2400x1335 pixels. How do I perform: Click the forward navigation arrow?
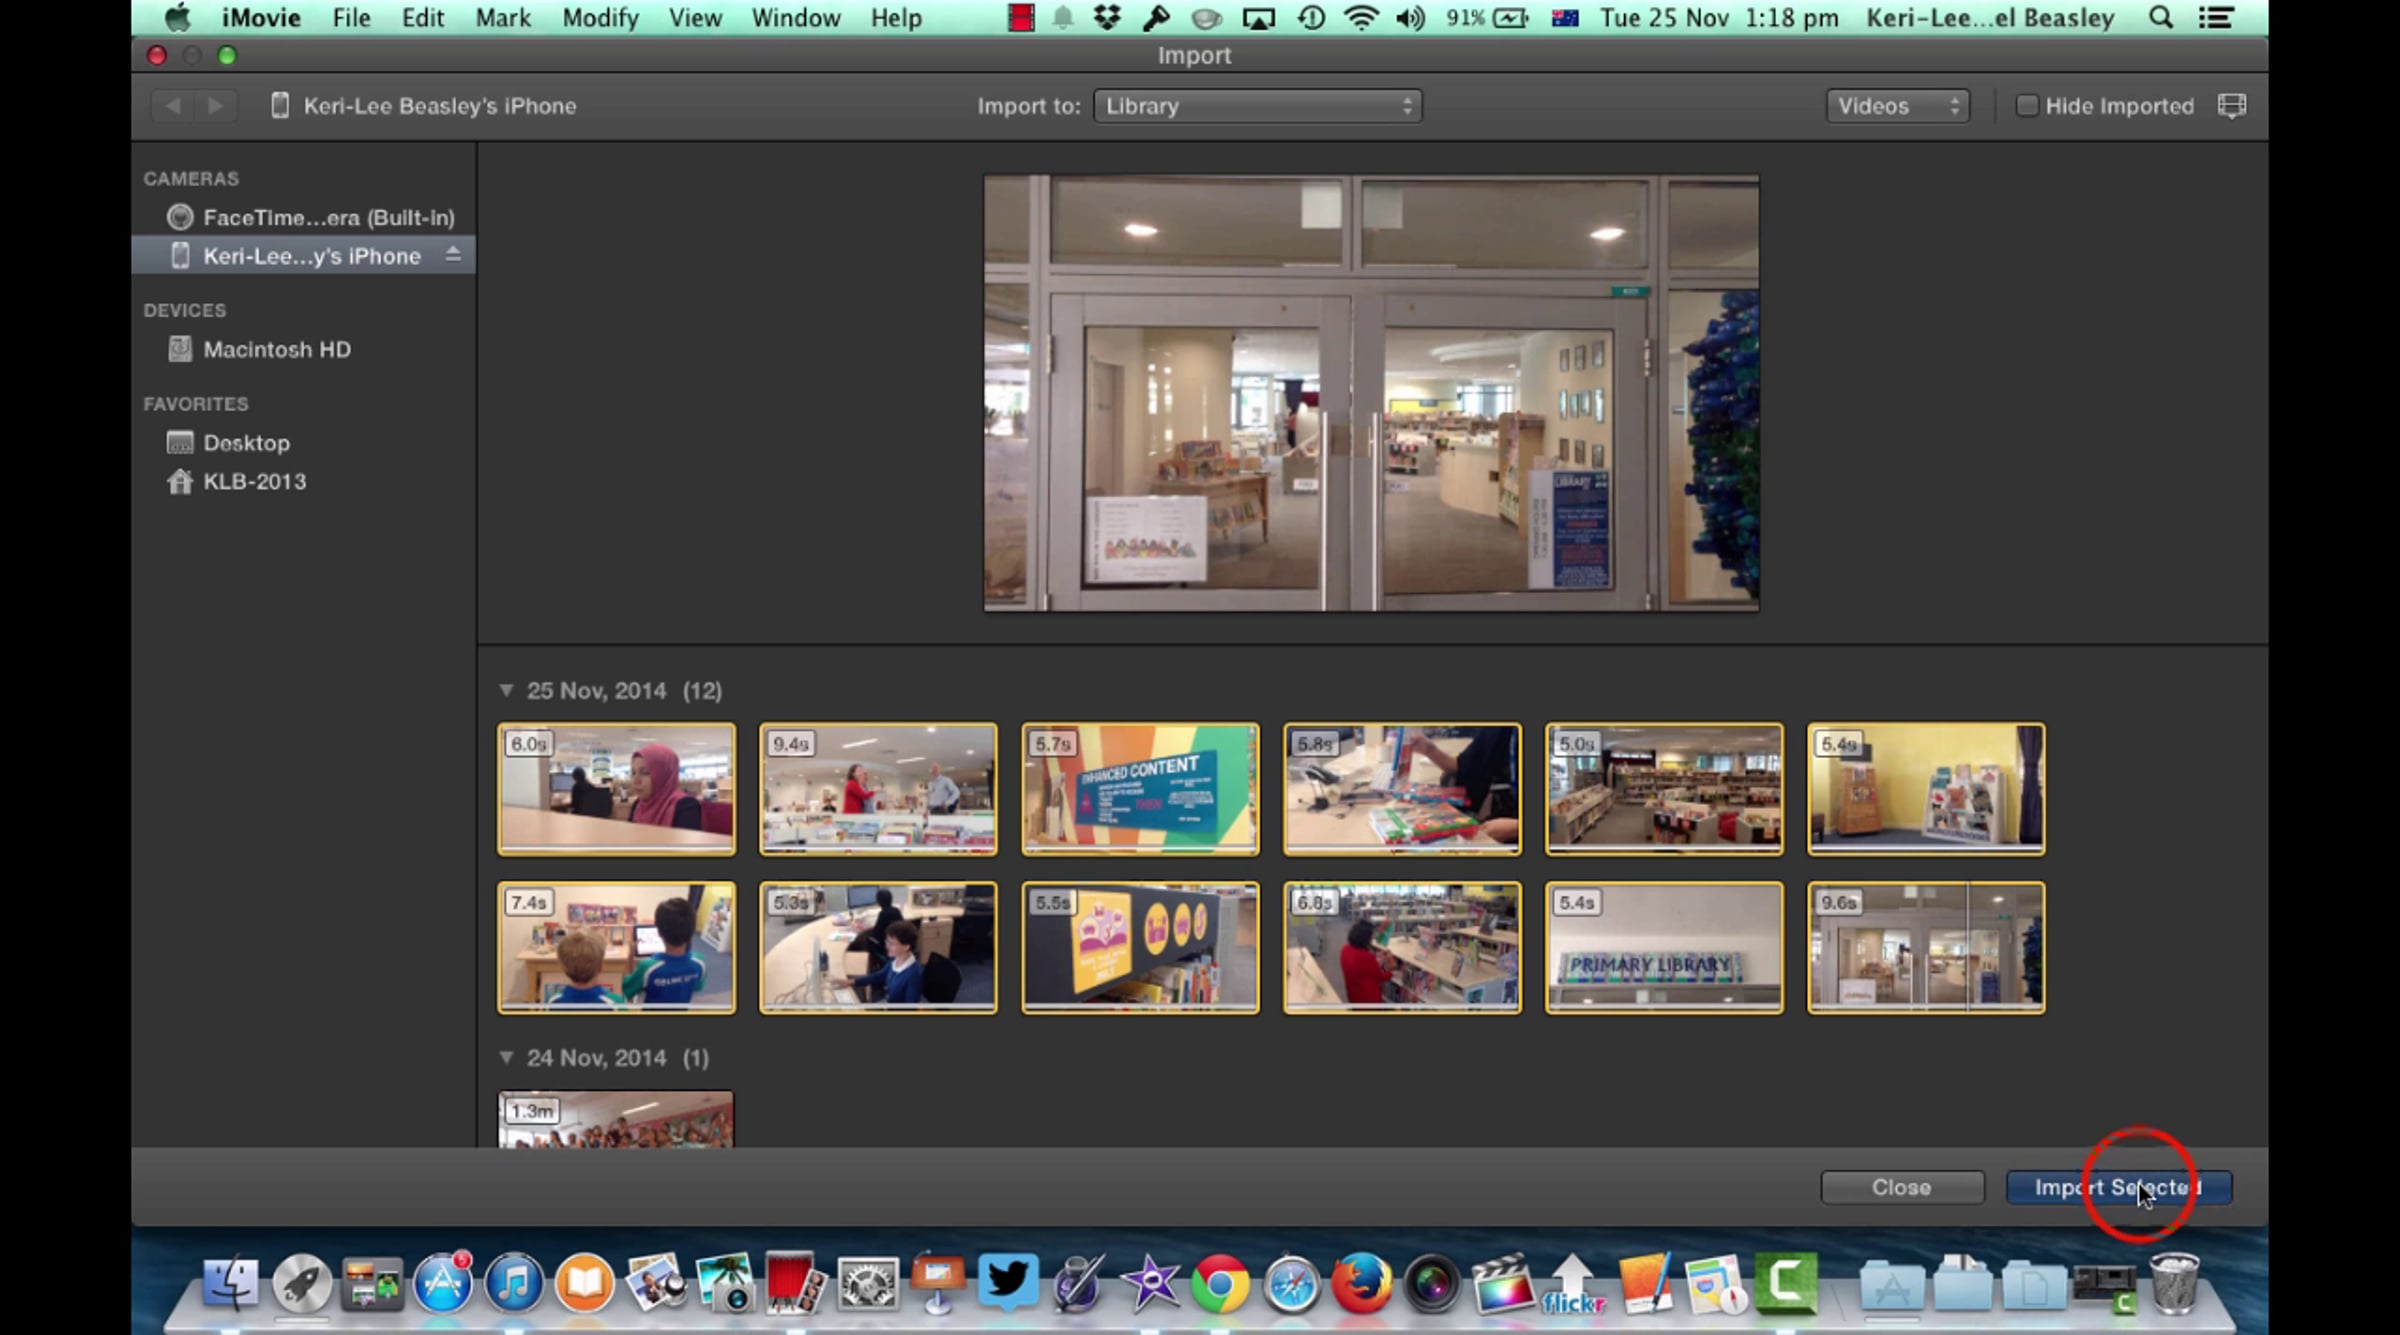215,106
